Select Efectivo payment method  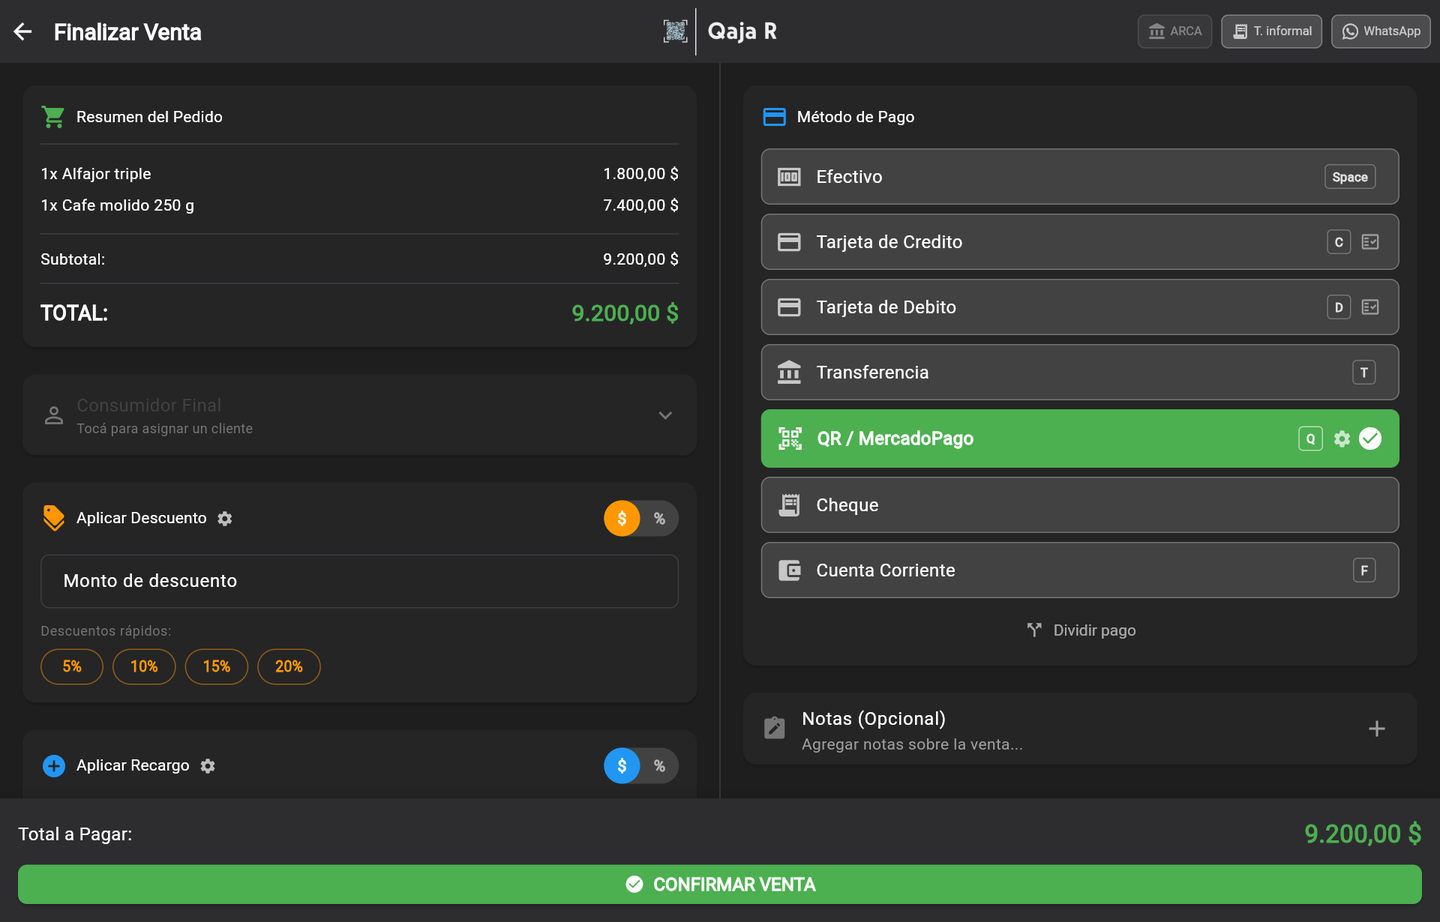point(1080,177)
